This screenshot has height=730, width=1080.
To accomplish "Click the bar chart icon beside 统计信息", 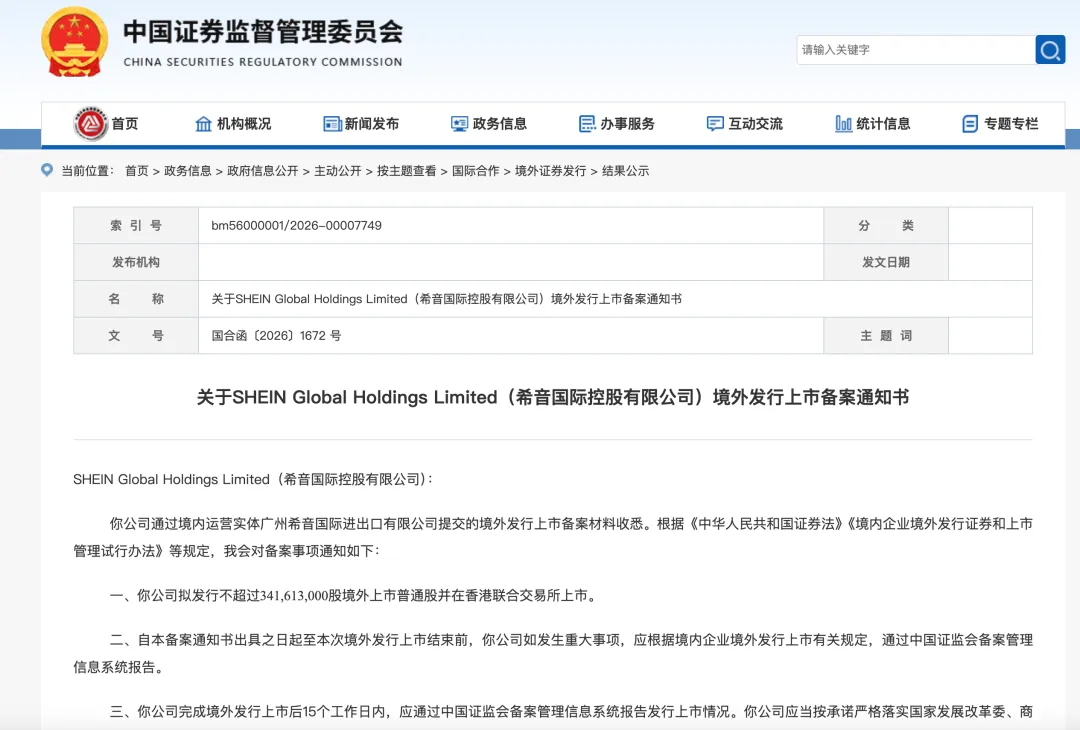I will [843, 124].
